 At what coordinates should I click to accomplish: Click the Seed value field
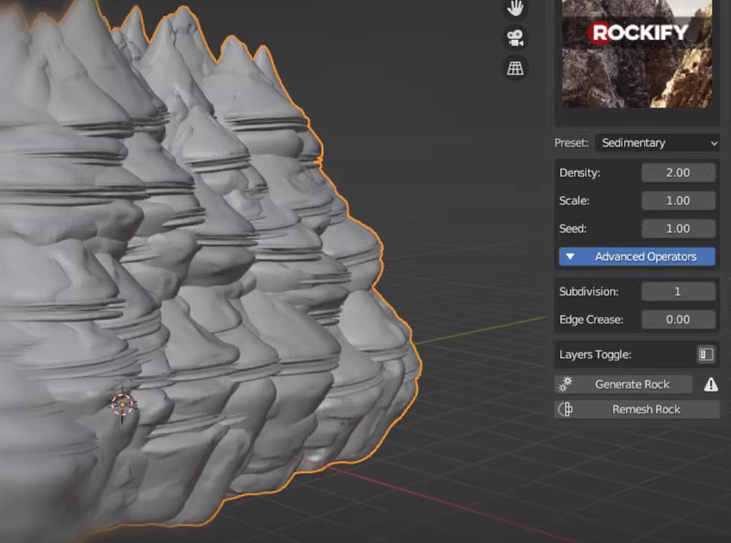678,229
